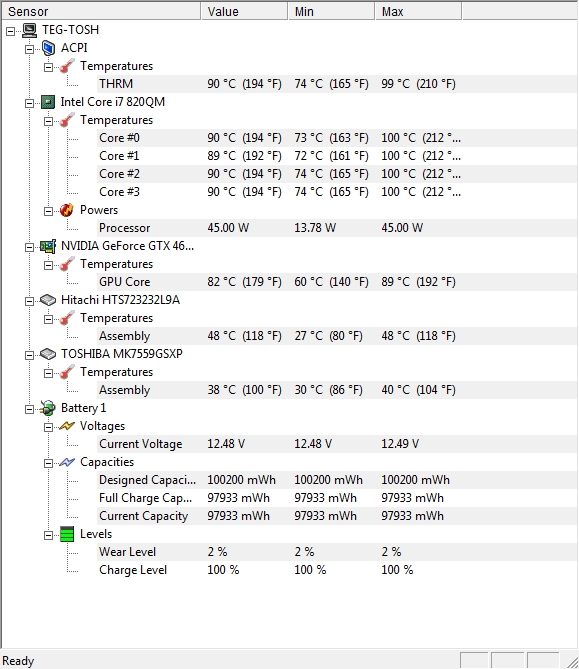The image size is (579, 669).
Task: Collapse the Intel Core i7 820QM node
Action: click(29, 103)
